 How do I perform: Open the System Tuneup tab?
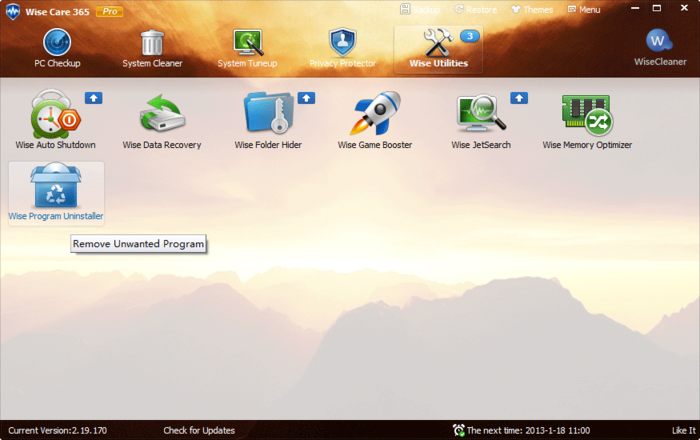[x=247, y=48]
